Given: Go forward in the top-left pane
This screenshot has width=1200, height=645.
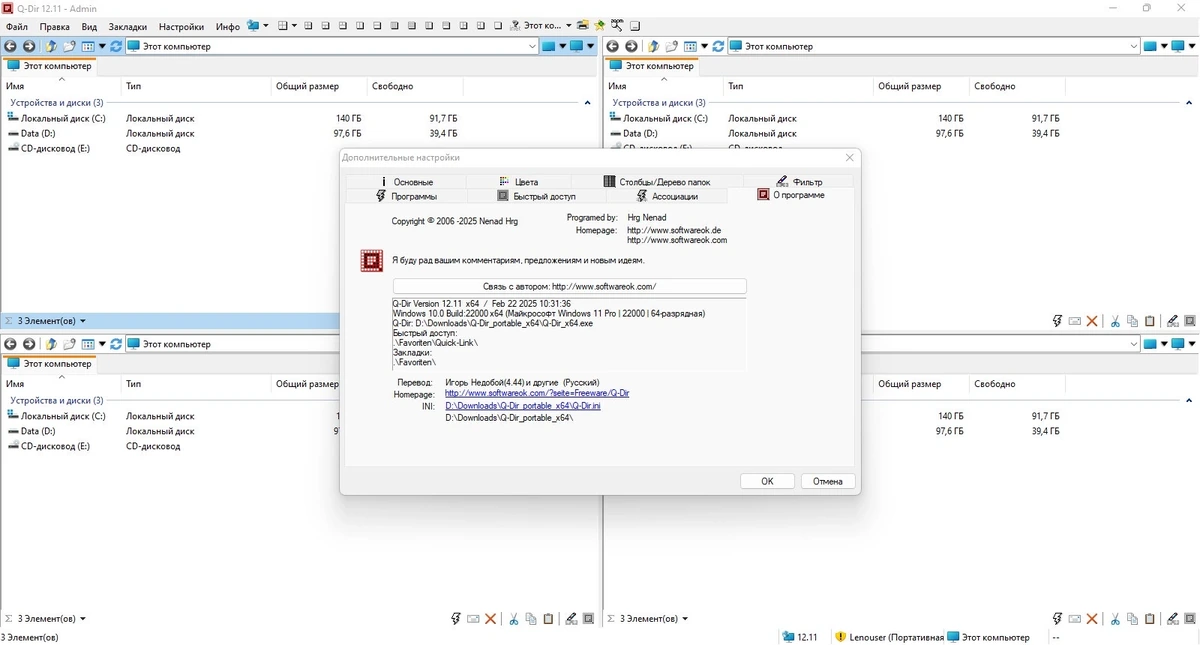Looking at the screenshot, I should click(28, 46).
